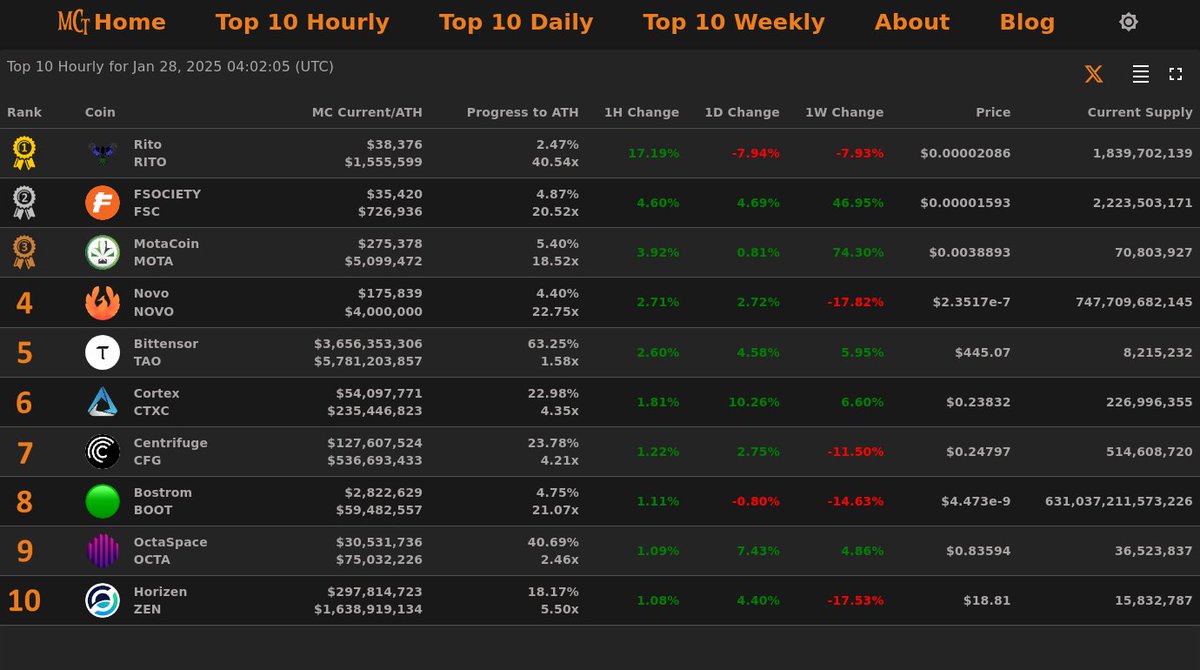Click Bostrom's supply 631,037,211,573,226

coord(1119,501)
